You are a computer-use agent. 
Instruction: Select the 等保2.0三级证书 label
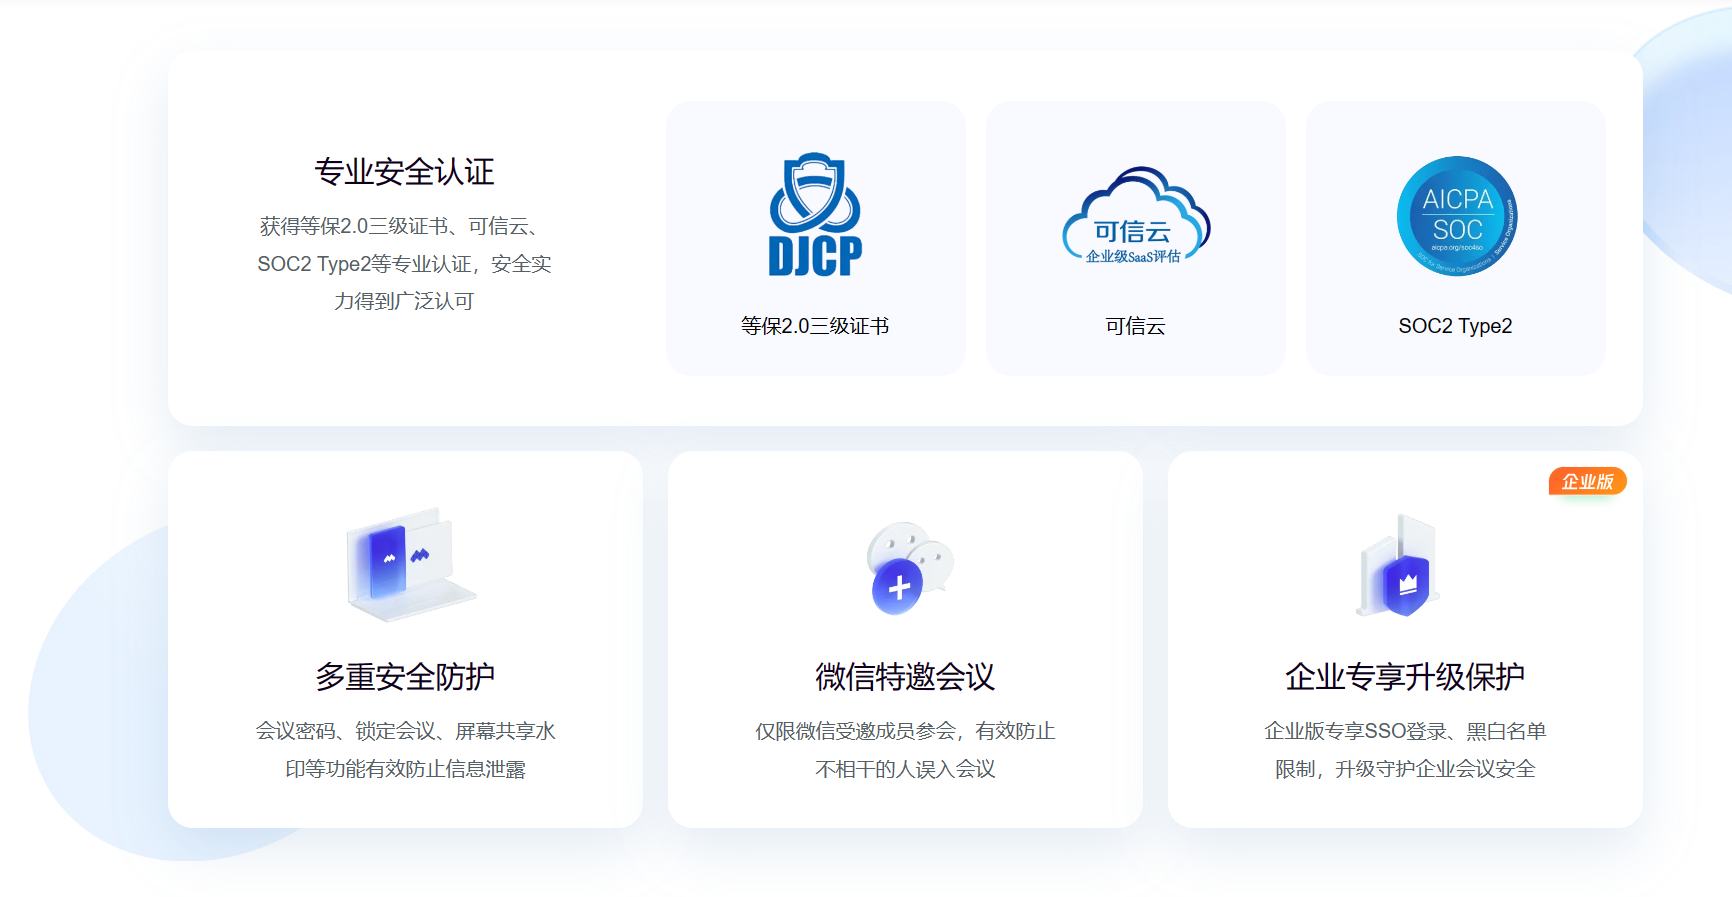coord(815,326)
